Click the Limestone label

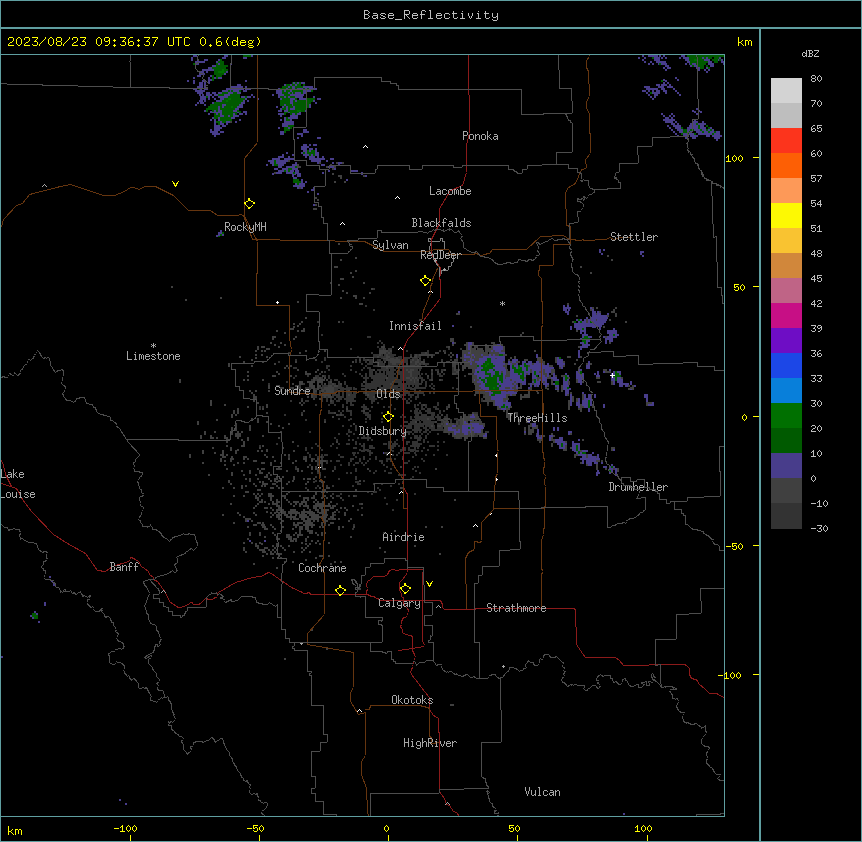tap(153, 356)
